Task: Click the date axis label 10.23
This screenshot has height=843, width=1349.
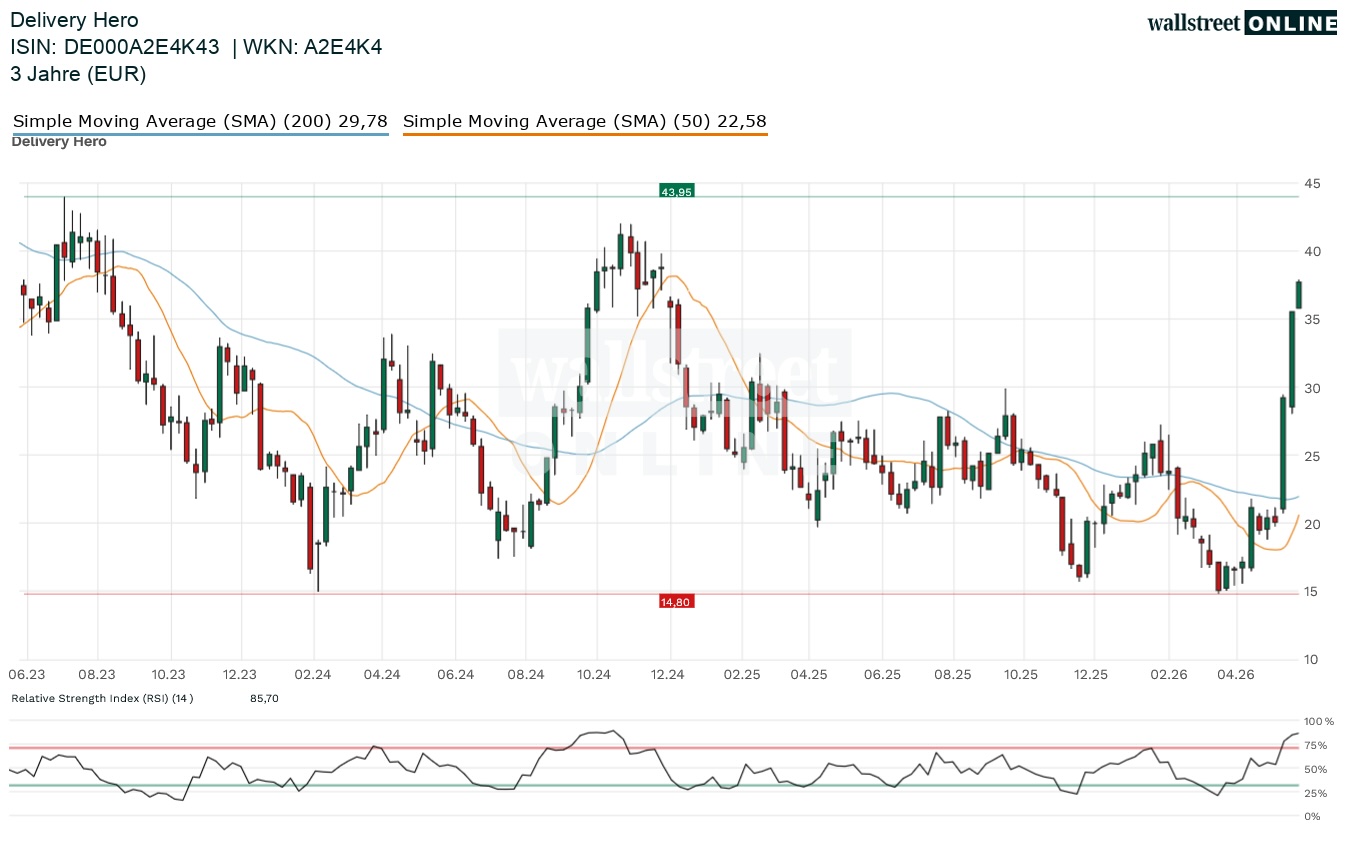Action: point(169,675)
